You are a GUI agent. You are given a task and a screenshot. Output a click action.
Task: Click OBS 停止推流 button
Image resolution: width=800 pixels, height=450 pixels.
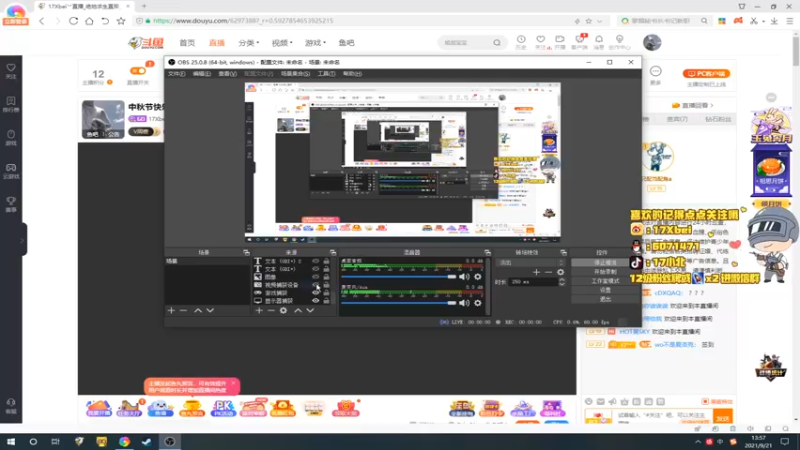pos(605,262)
